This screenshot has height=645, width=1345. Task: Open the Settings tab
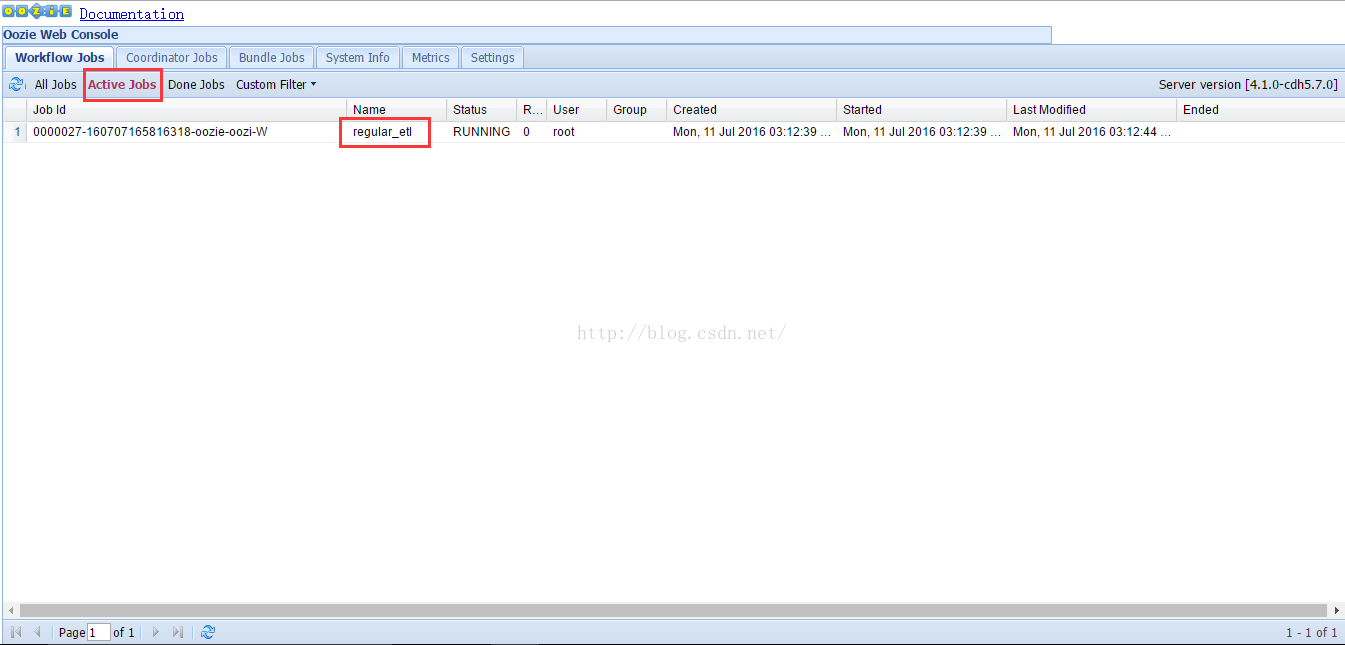pos(493,58)
